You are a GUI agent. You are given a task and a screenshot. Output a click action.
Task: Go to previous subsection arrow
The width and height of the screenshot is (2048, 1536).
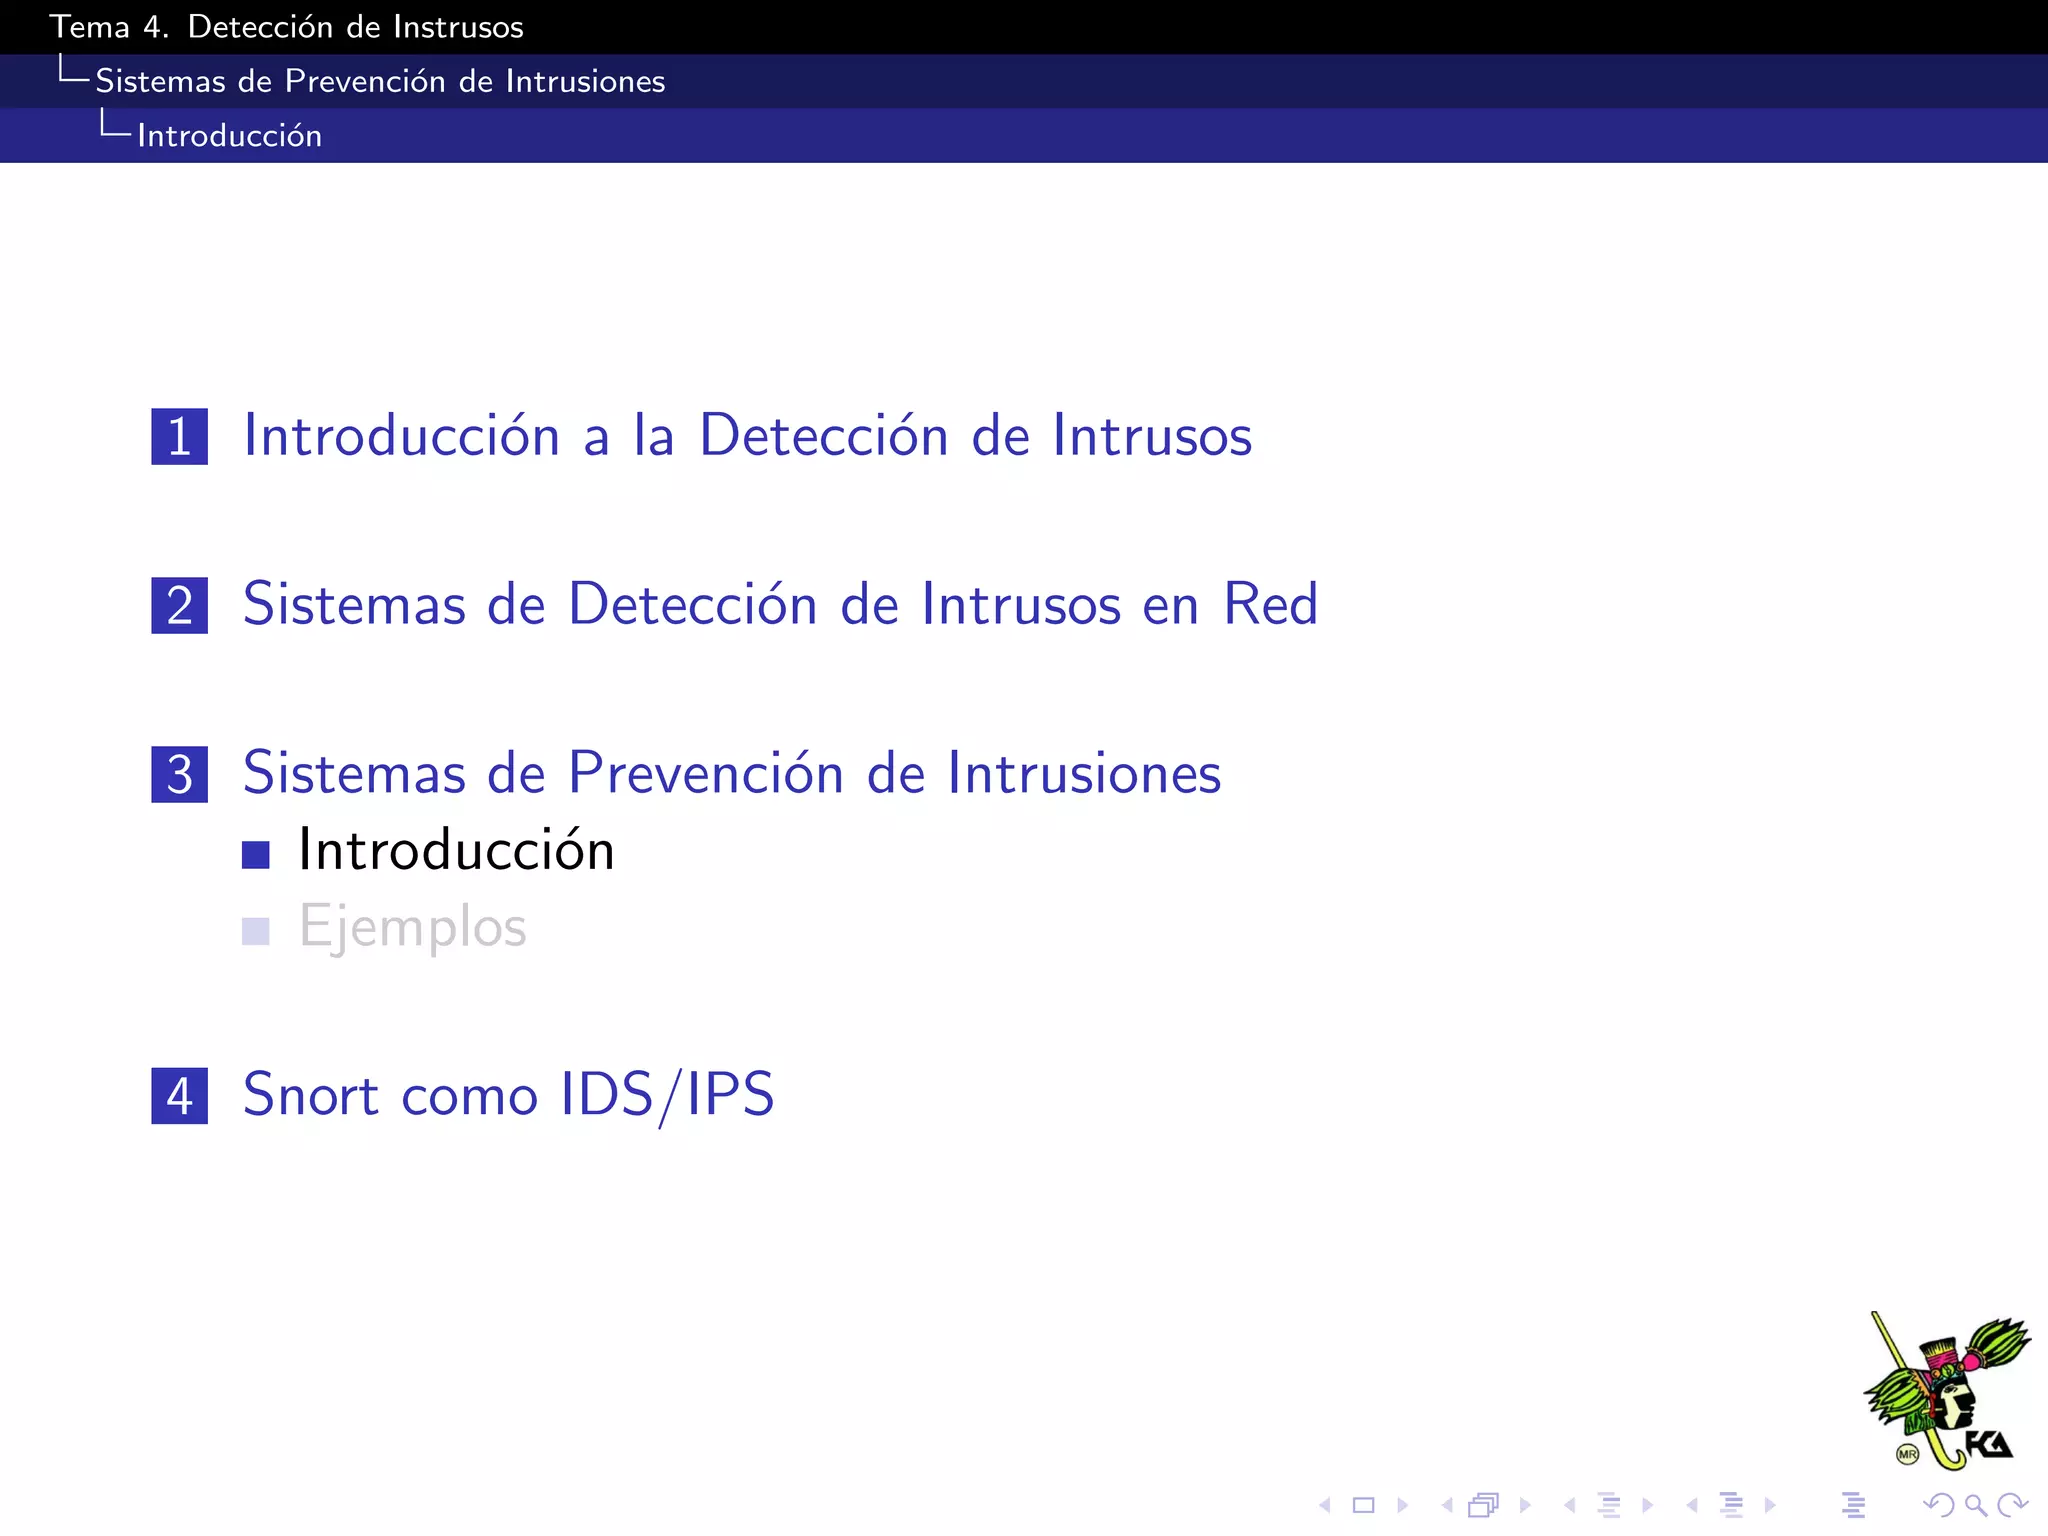tap(1570, 1505)
